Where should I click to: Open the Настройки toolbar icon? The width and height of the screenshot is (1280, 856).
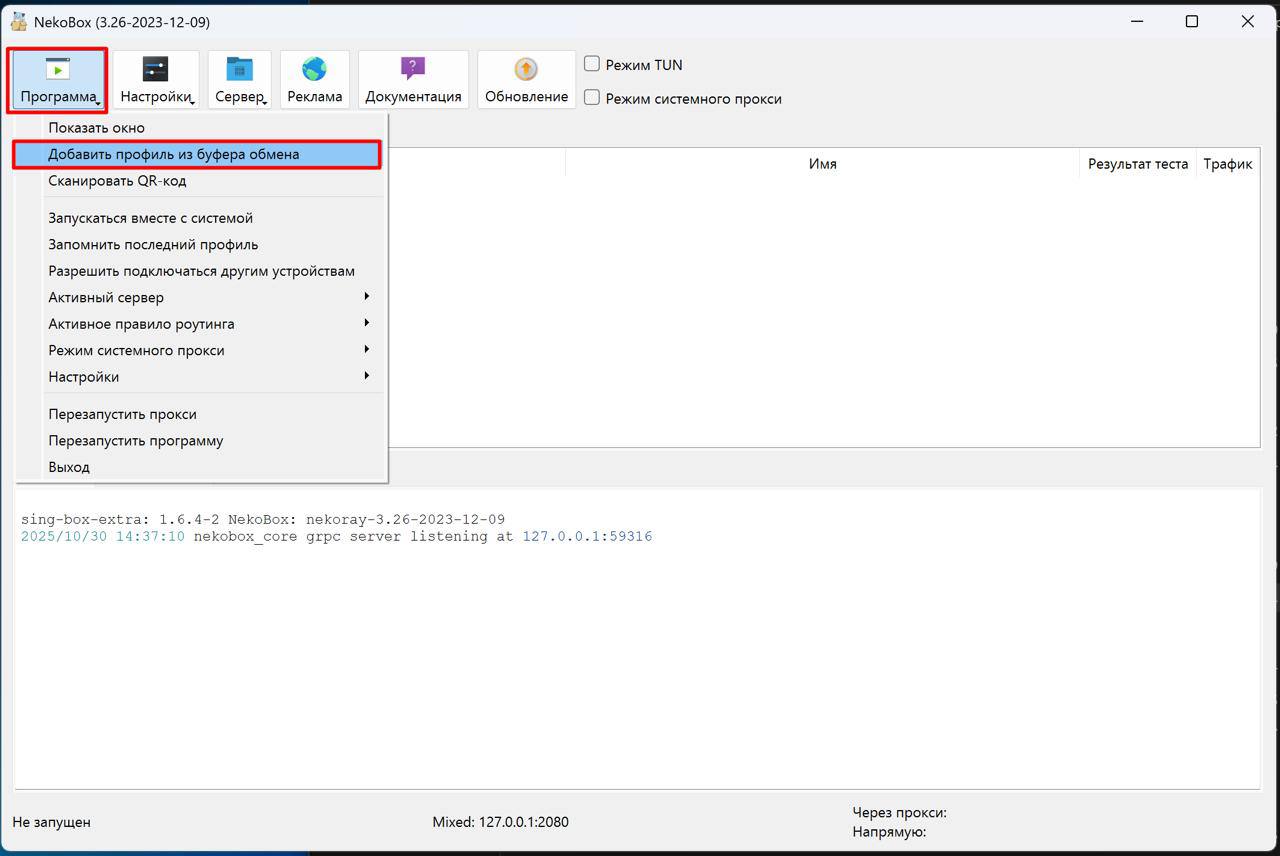click(155, 70)
